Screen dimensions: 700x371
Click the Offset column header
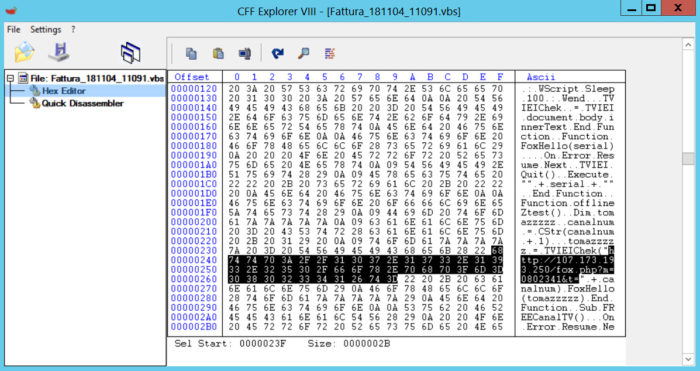point(192,77)
